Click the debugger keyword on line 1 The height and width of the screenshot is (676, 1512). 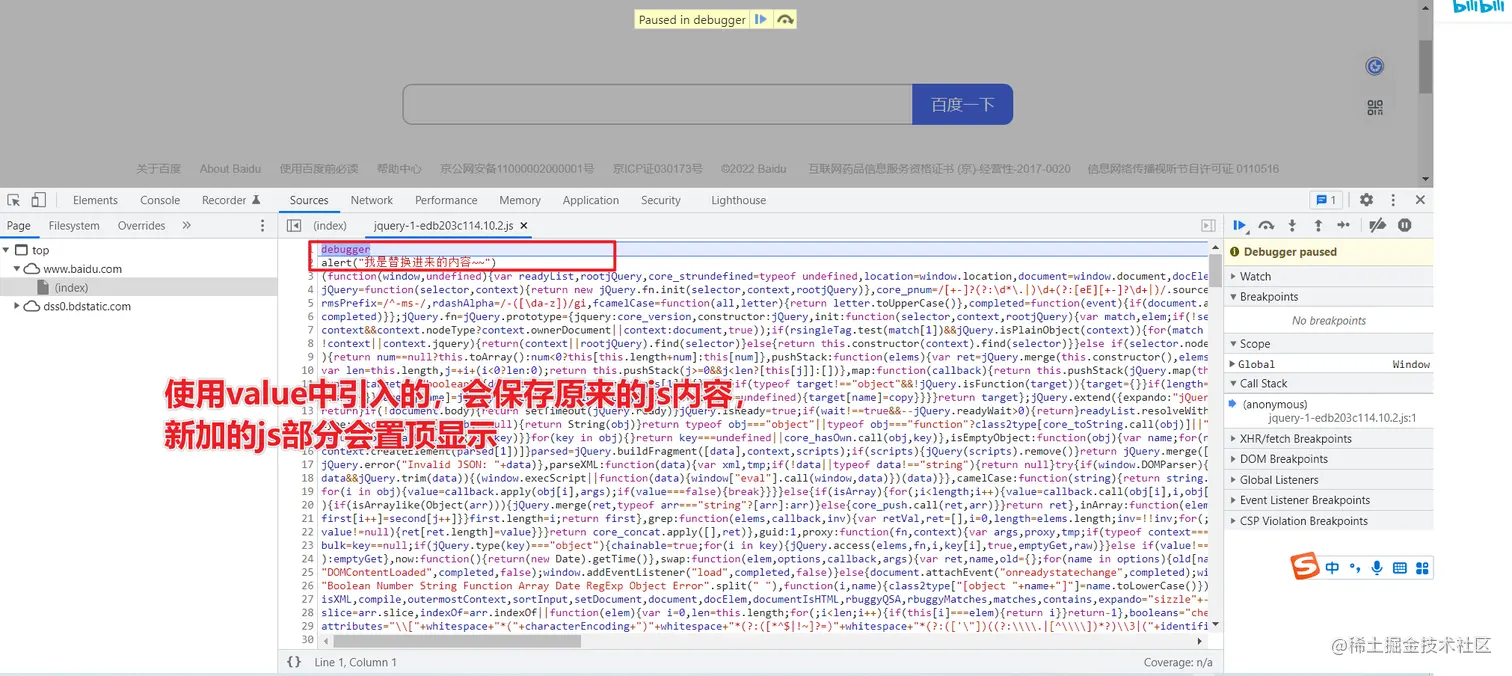coord(345,249)
